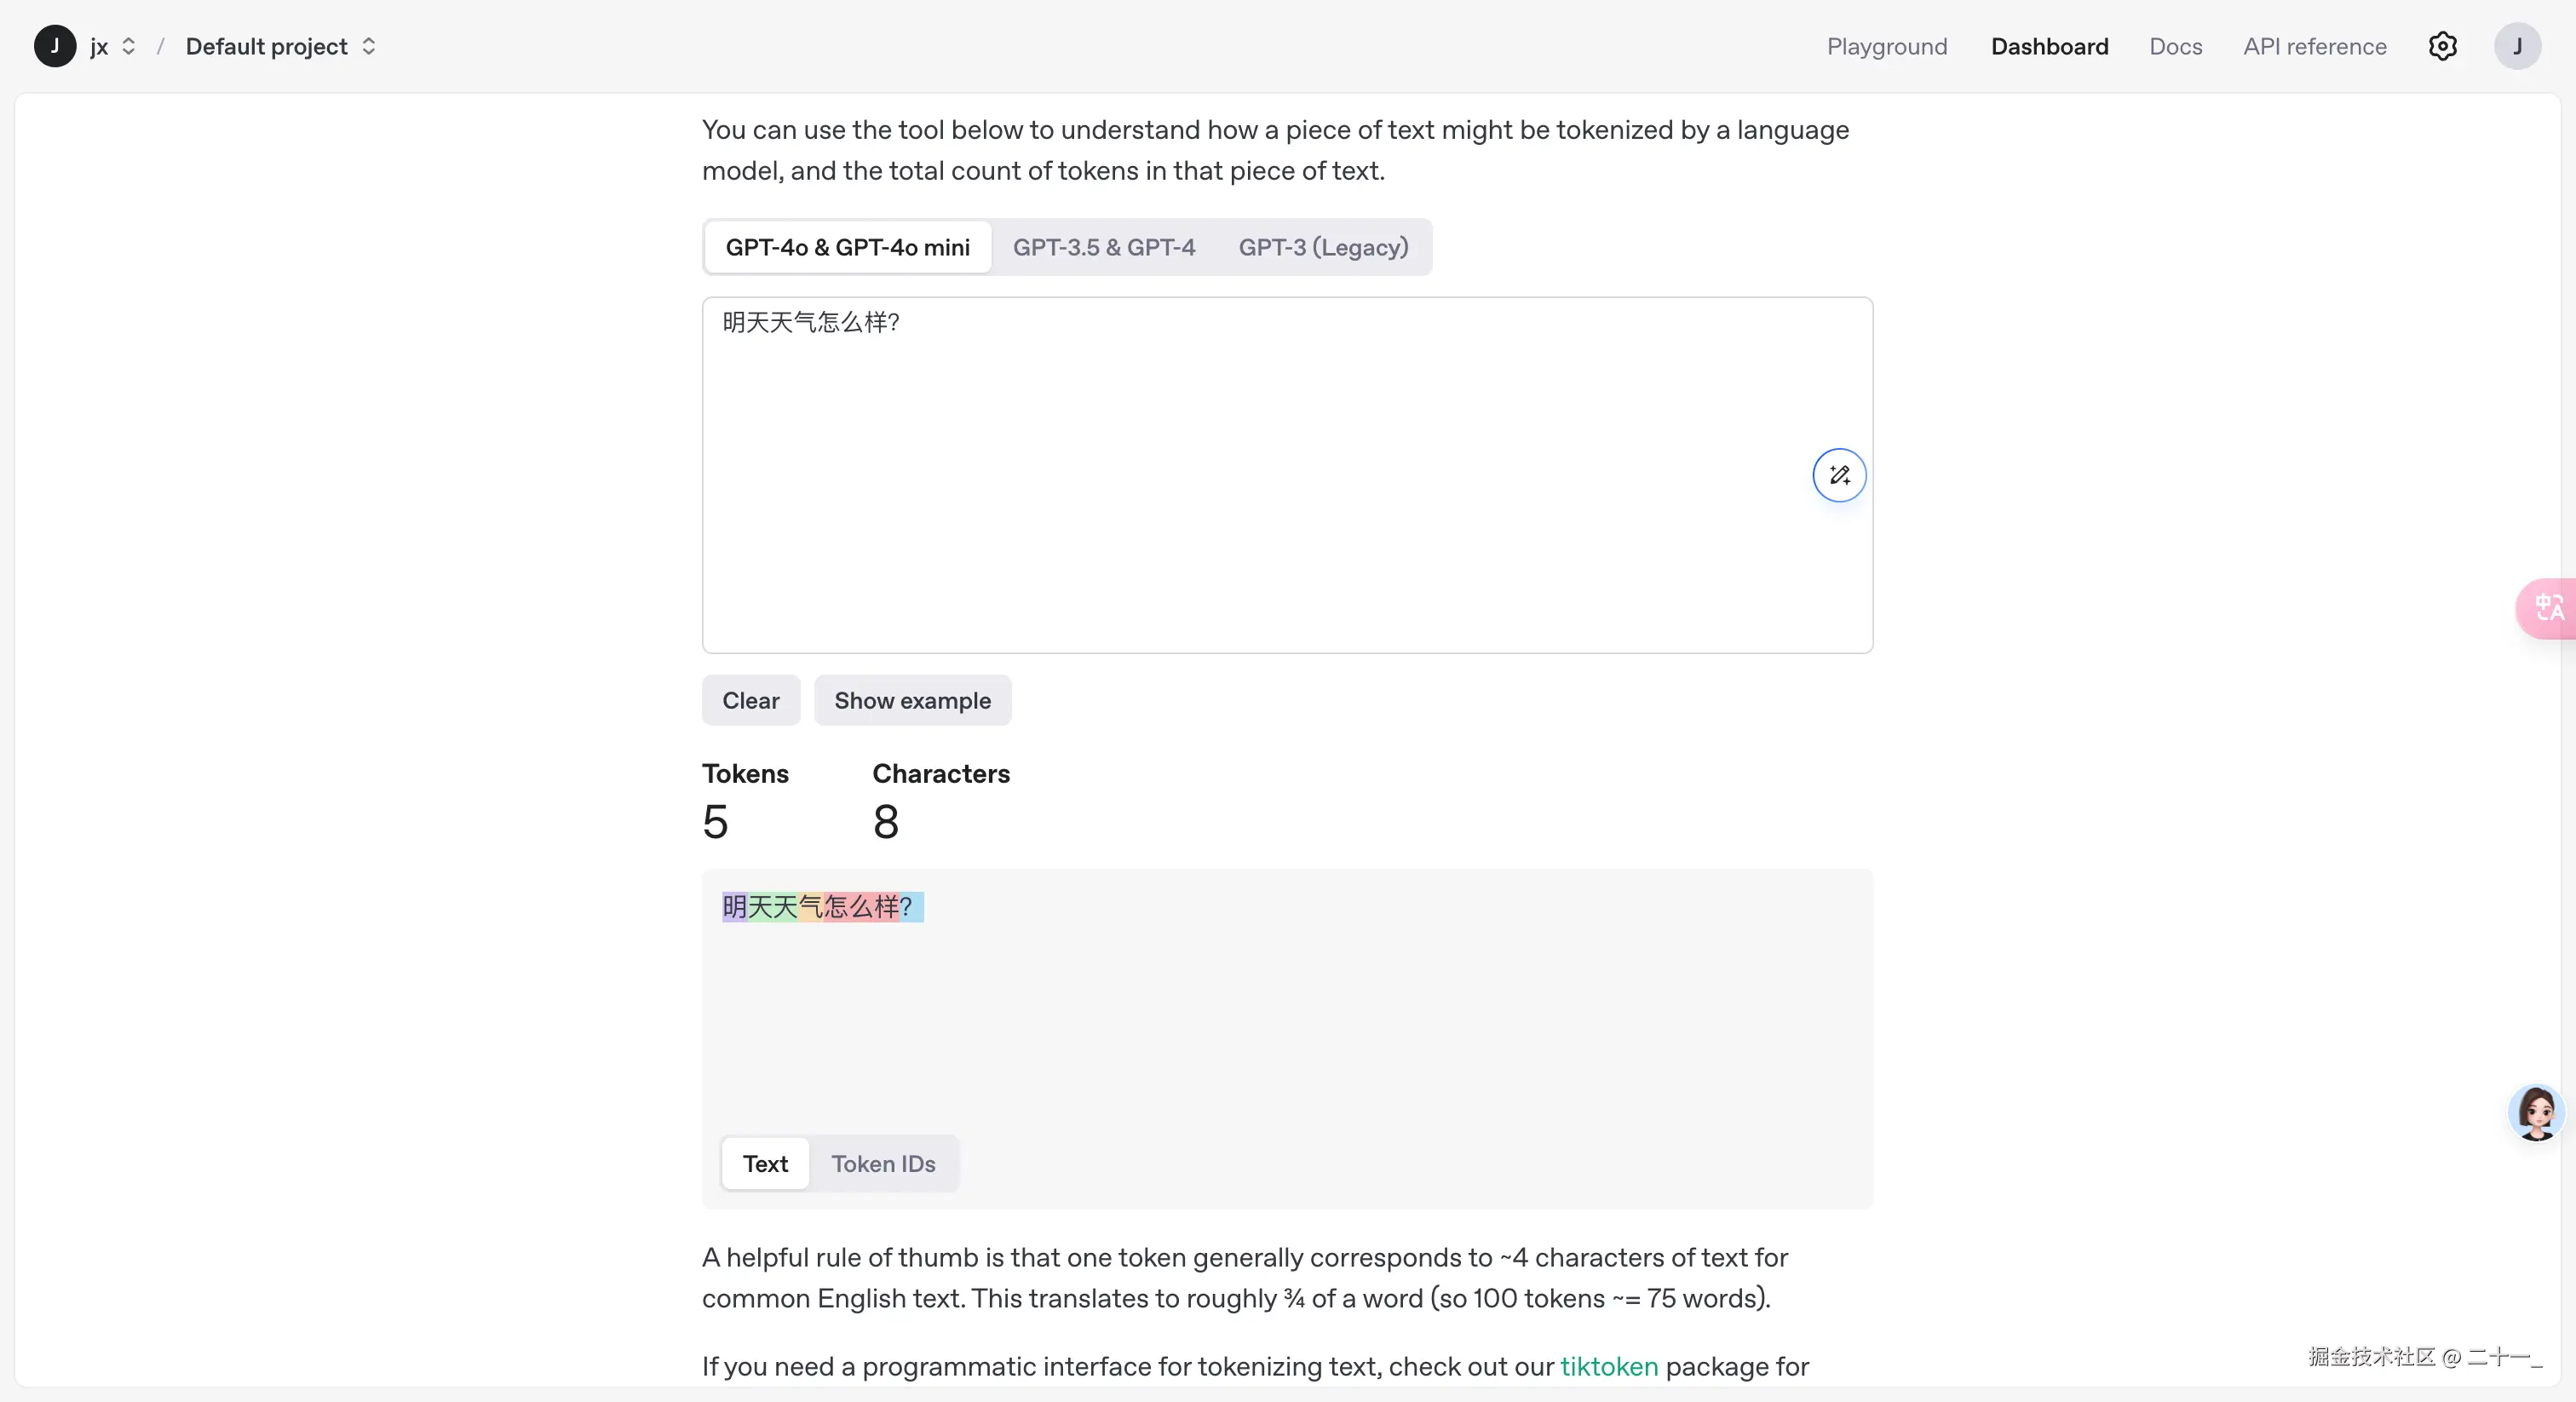2576x1402 pixels.
Task: Show the Token IDs view
Action: [x=883, y=1163]
